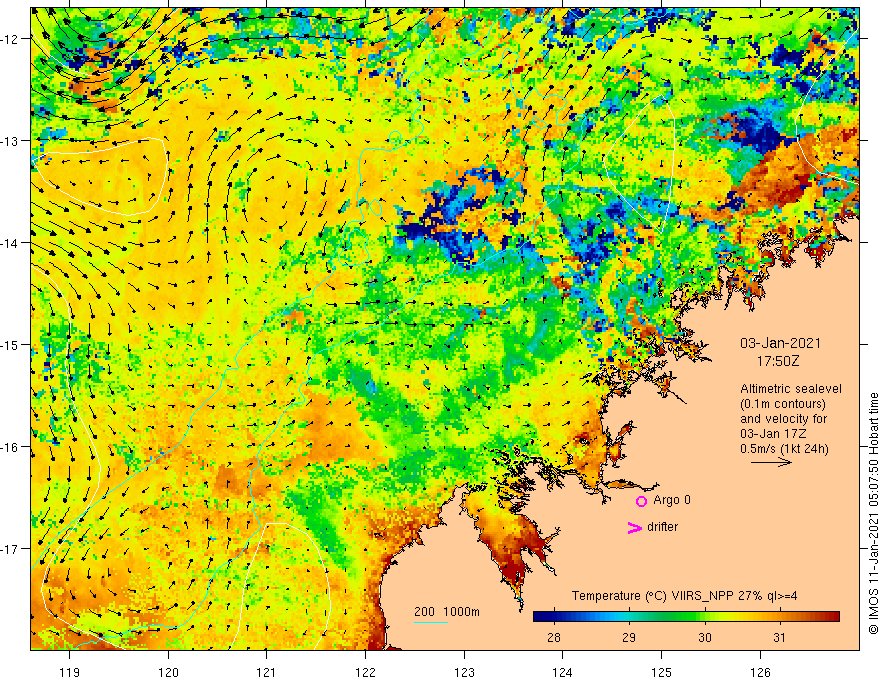Click the longitude axis label 124
880x680 pixels.
tap(562, 672)
